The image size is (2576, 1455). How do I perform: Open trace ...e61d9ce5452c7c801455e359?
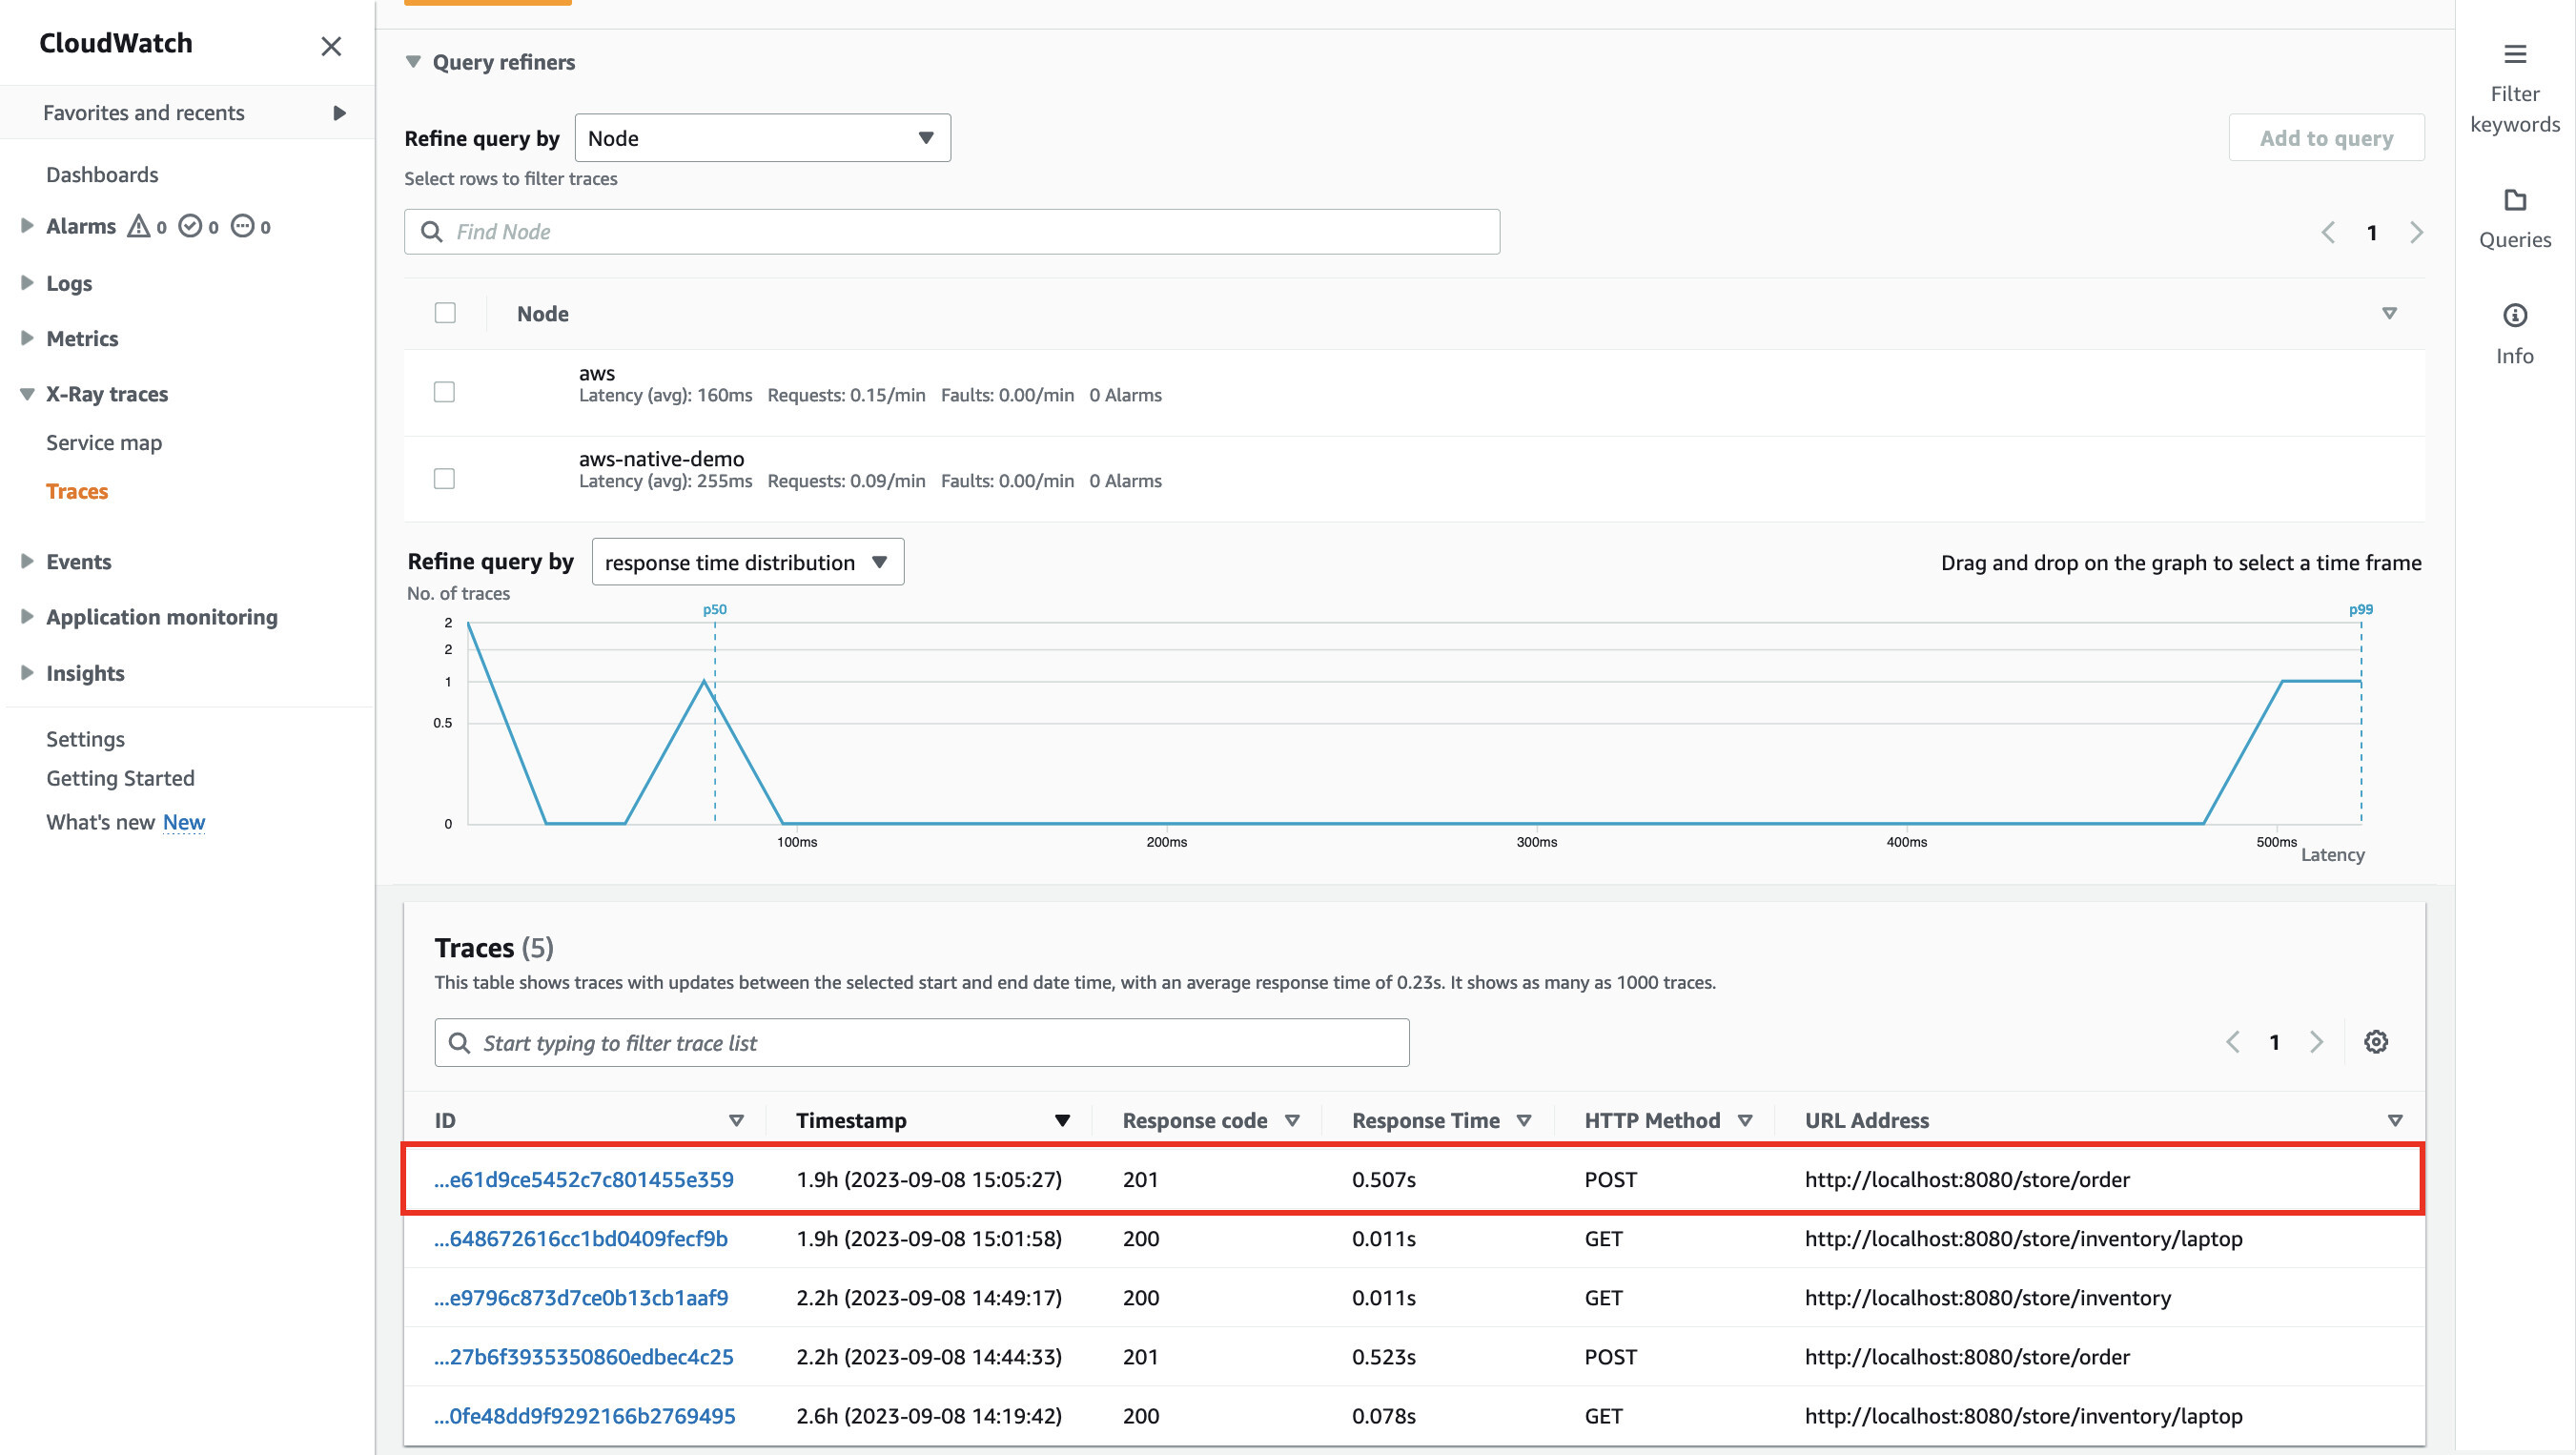pyautogui.click(x=584, y=1179)
